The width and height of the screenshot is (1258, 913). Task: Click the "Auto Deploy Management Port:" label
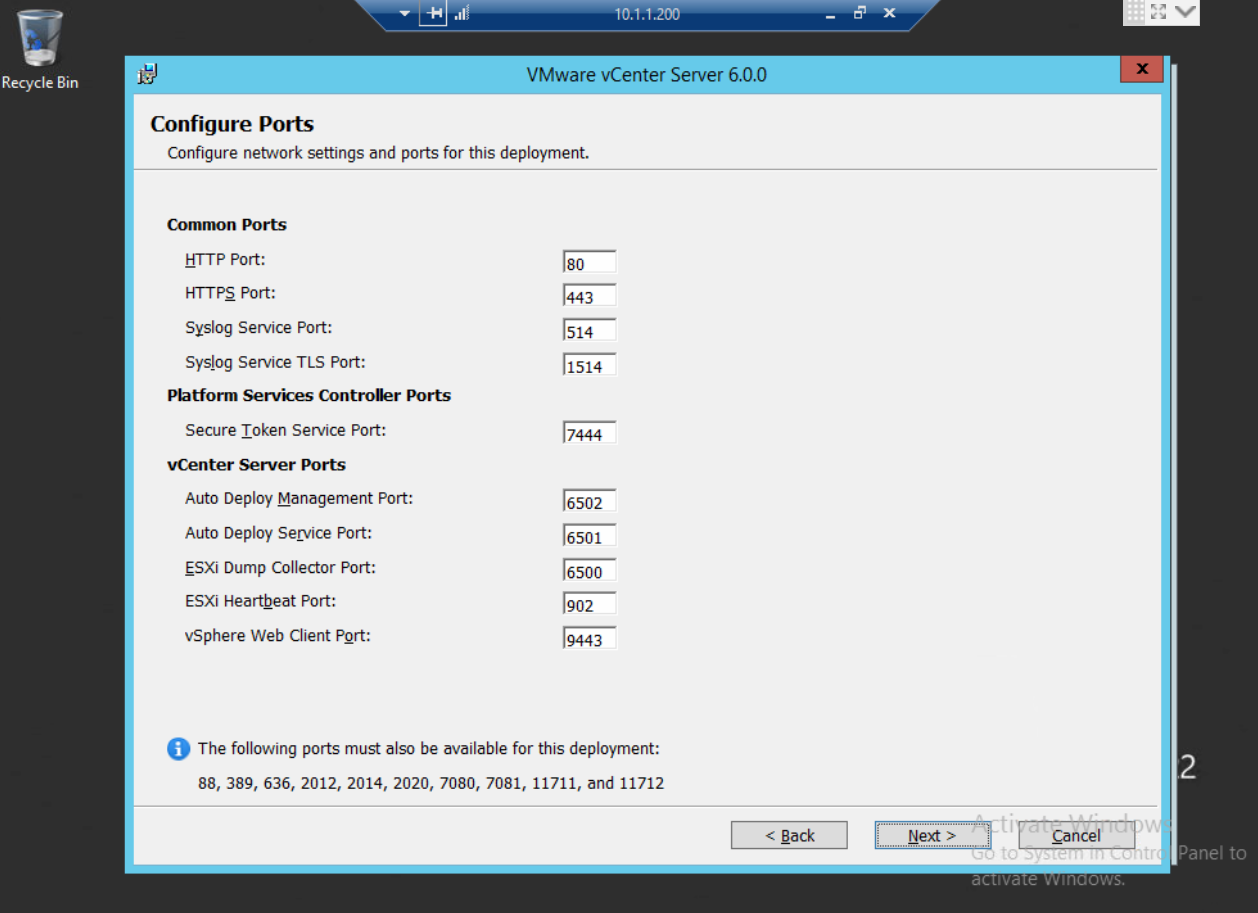pos(299,498)
